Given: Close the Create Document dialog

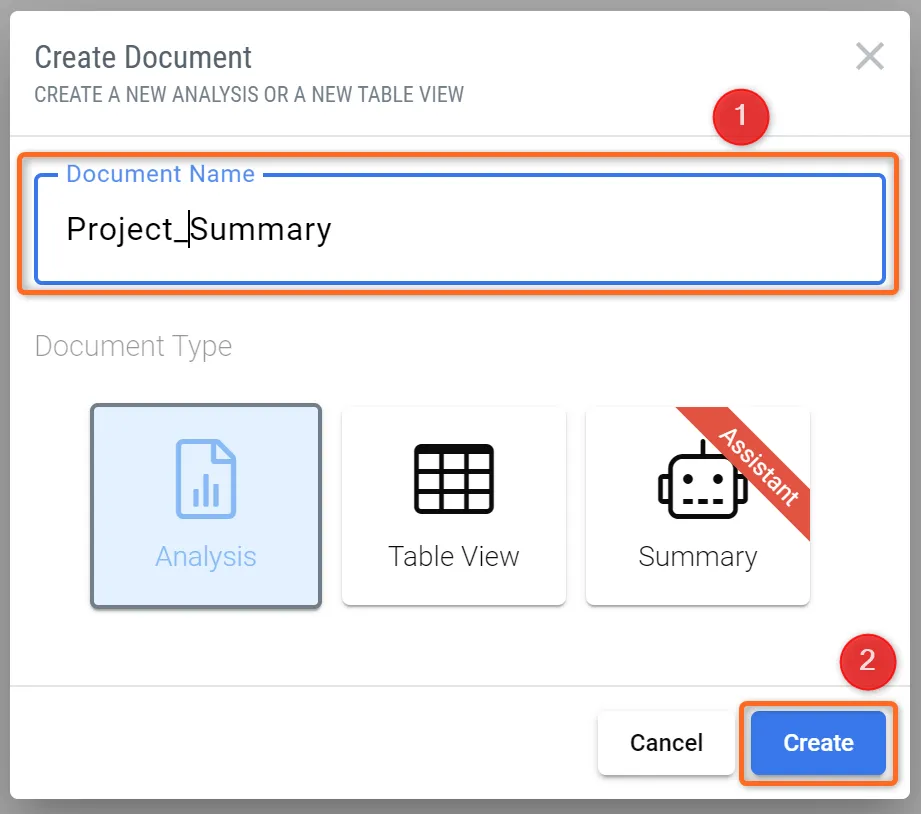Looking at the screenshot, I should [x=869, y=57].
